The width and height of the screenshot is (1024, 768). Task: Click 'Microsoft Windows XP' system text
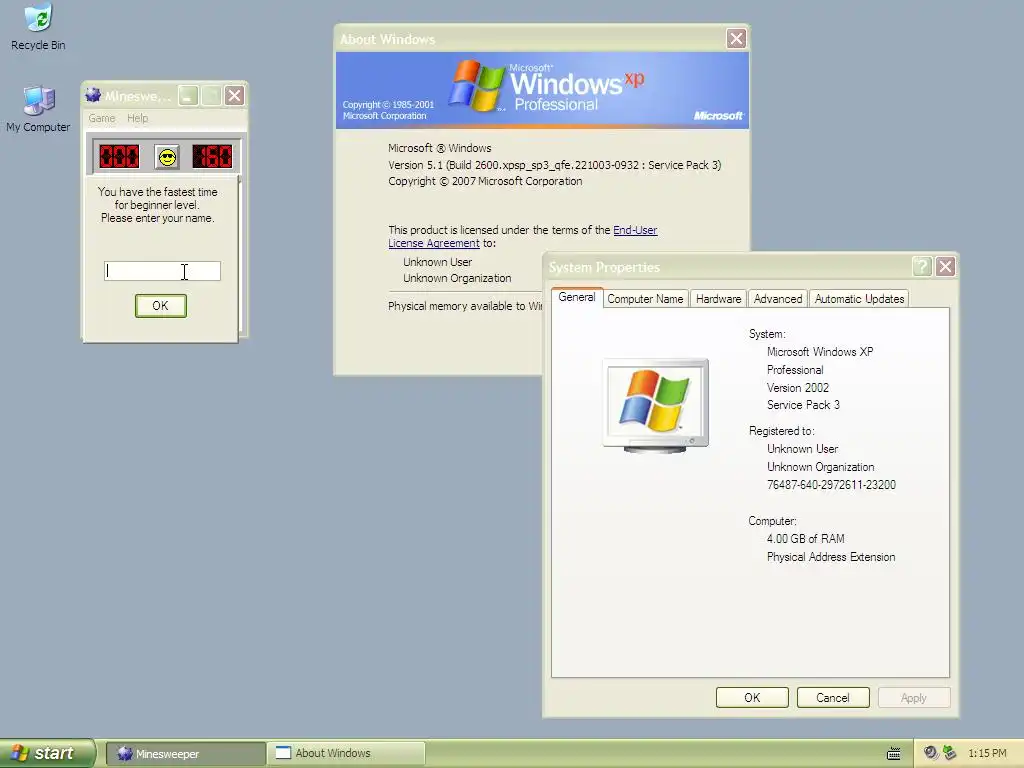820,351
